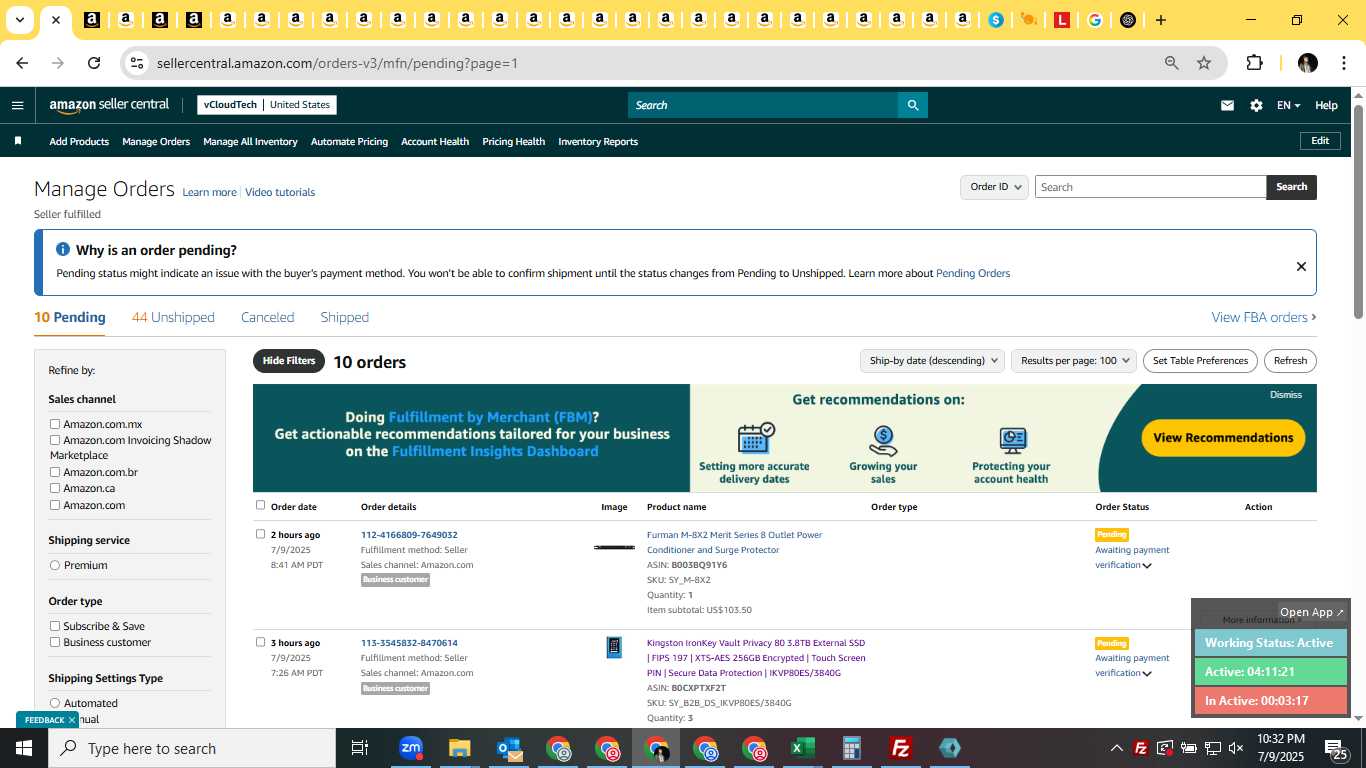Bookmark this page with the star icon
The image size is (1366, 768).
(x=1204, y=63)
